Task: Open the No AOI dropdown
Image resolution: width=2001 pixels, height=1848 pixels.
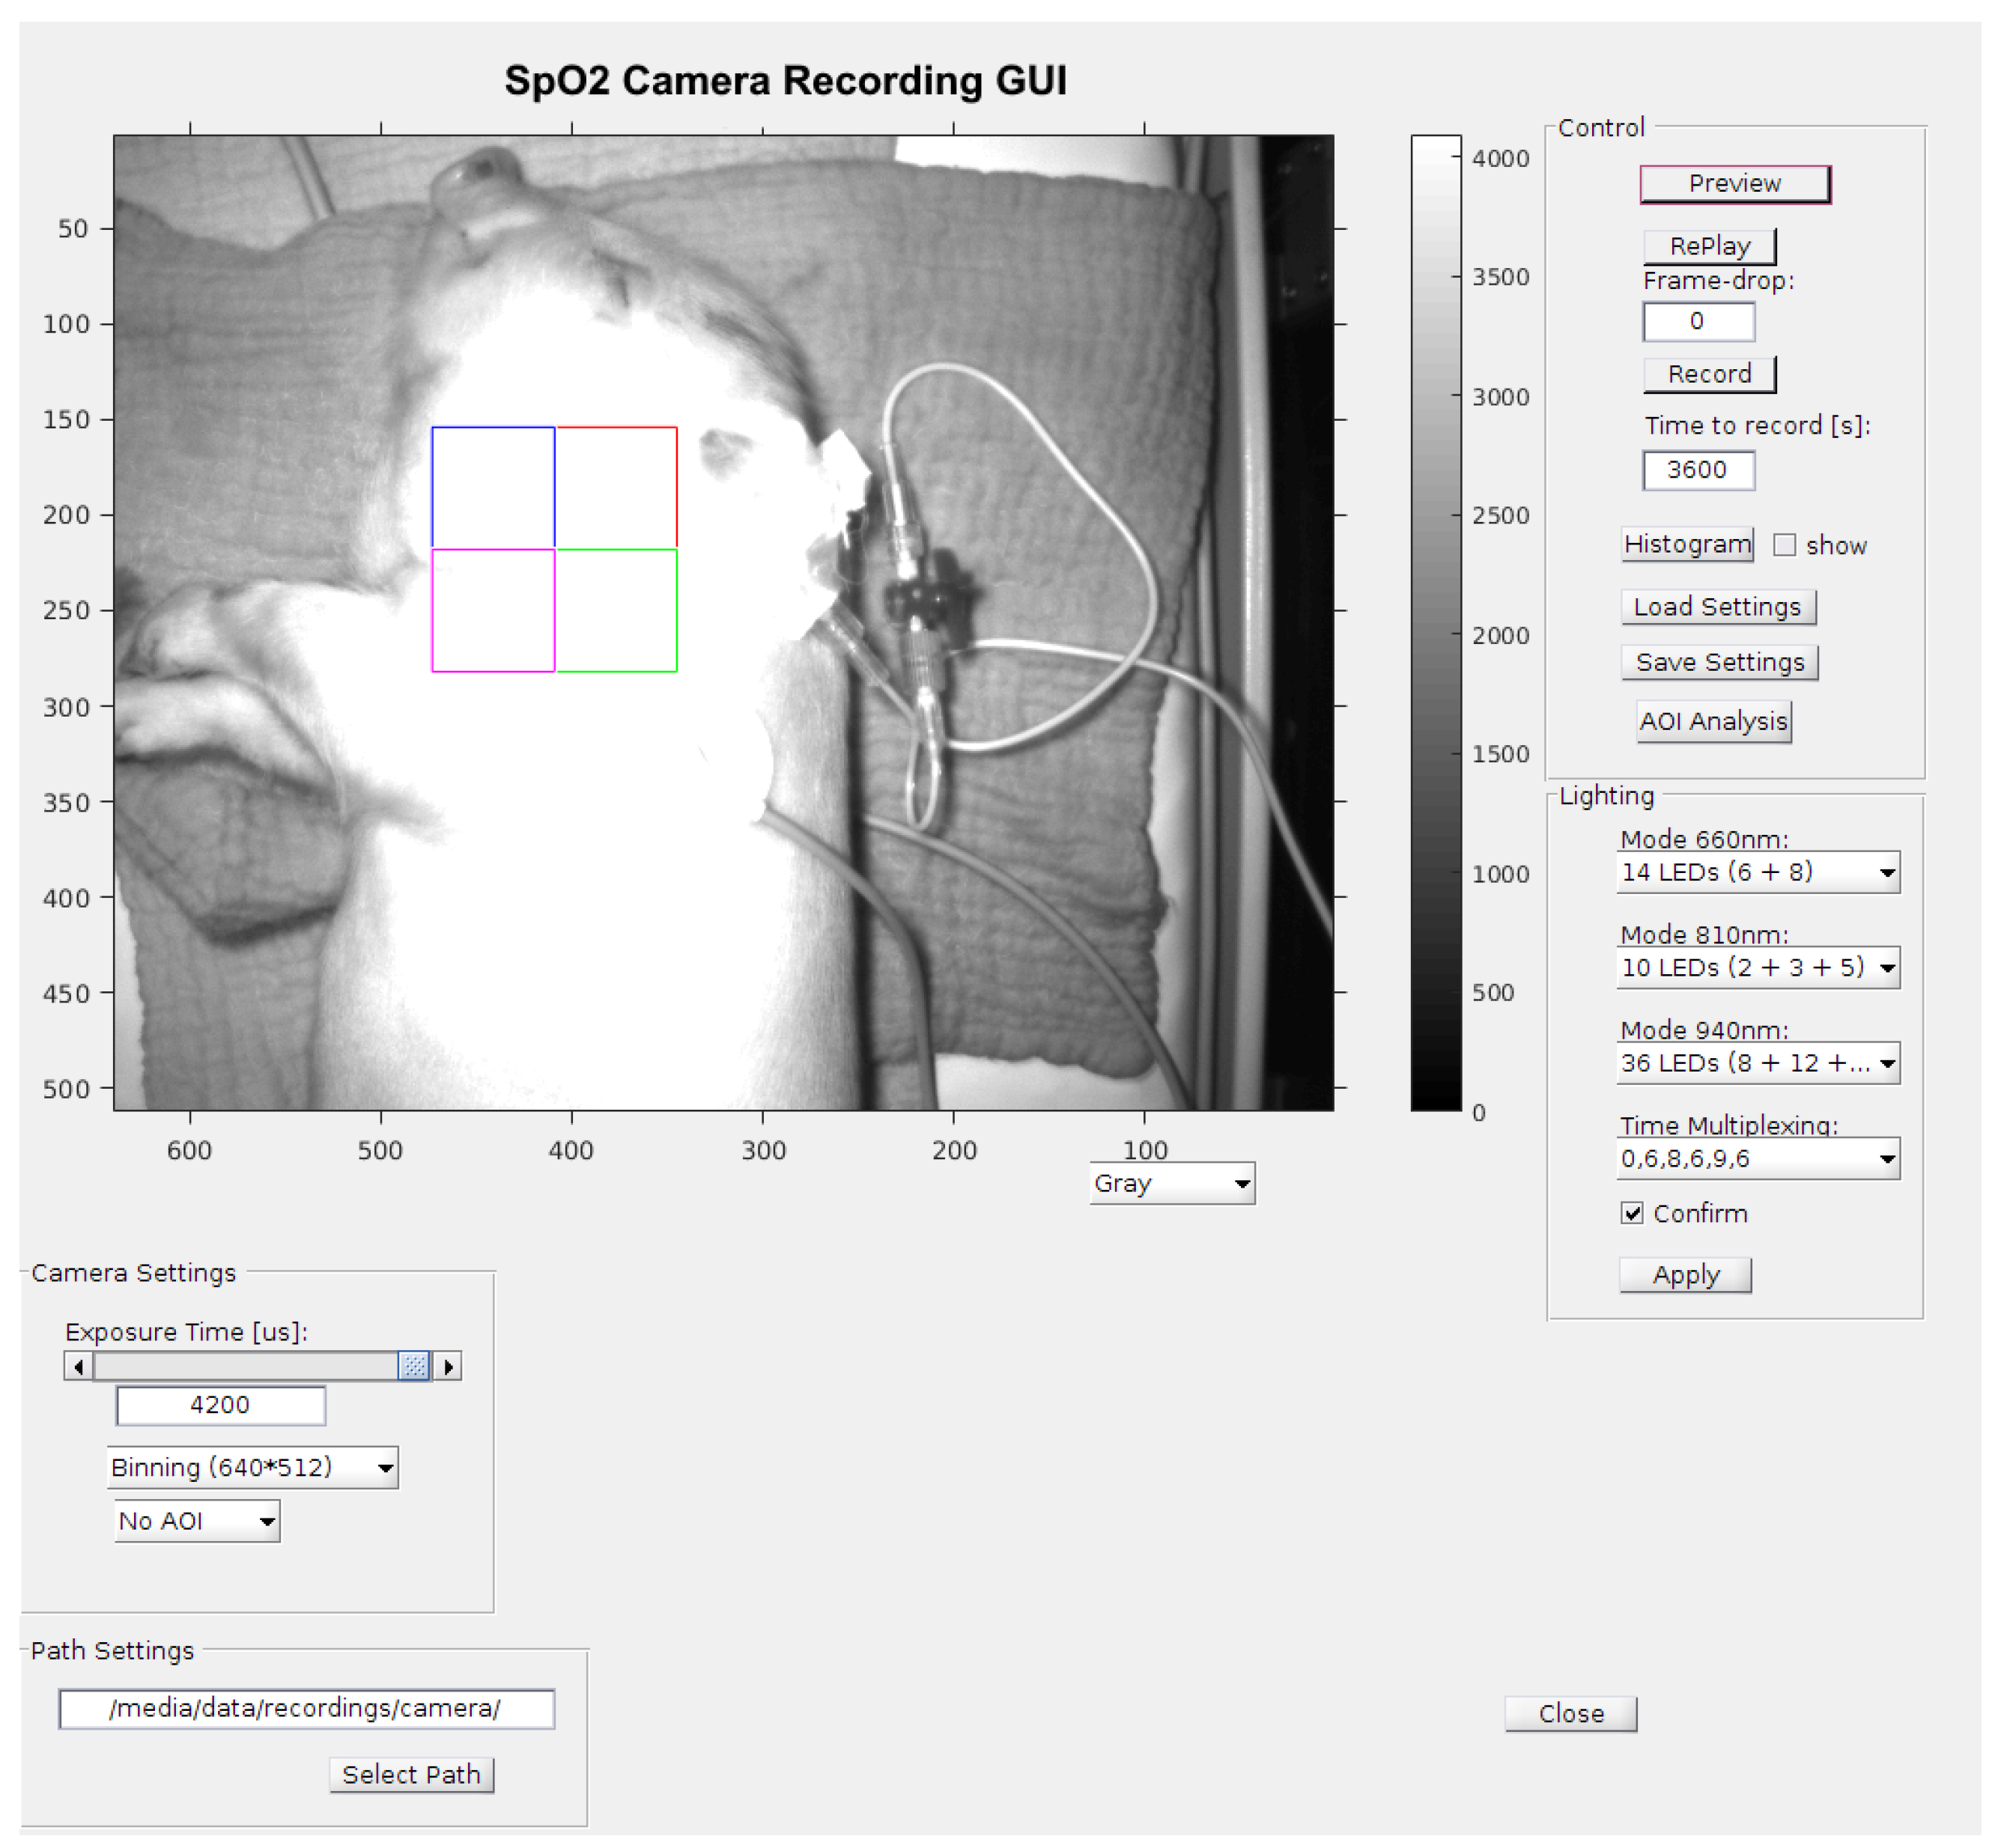Action: (x=197, y=1522)
